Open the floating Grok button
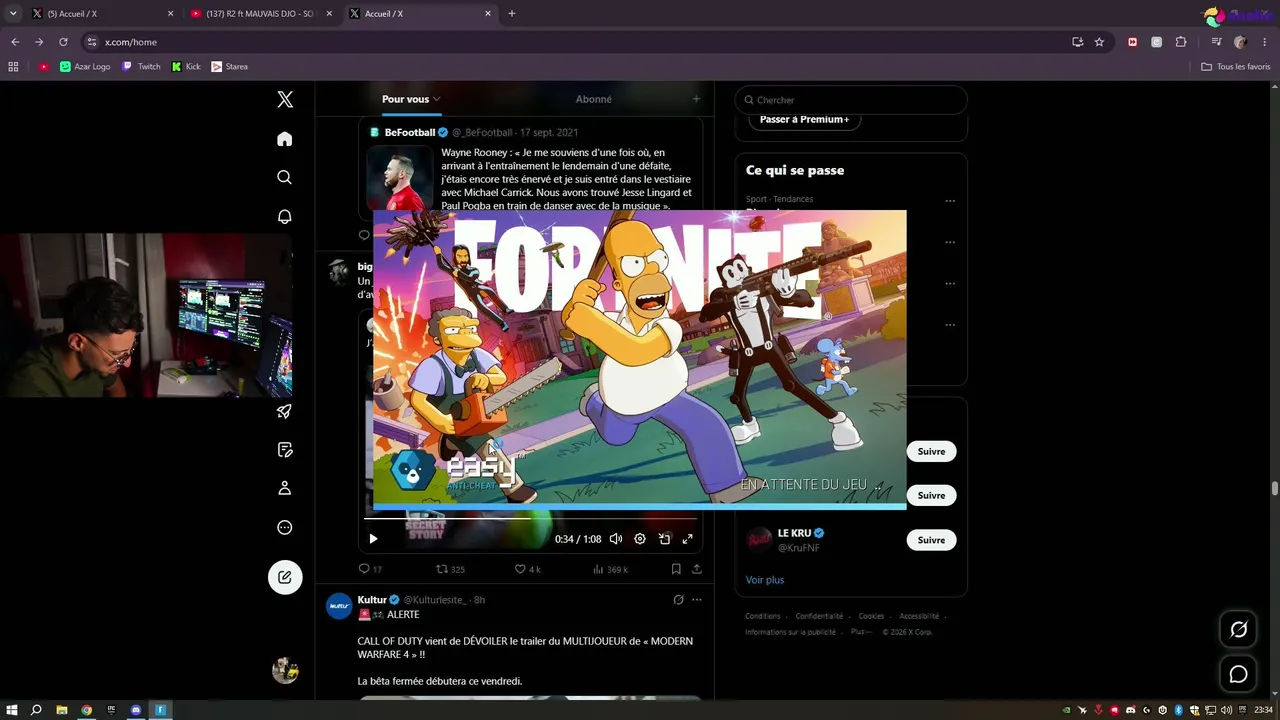Image resolution: width=1280 pixels, height=720 pixels. pyautogui.click(x=1238, y=629)
